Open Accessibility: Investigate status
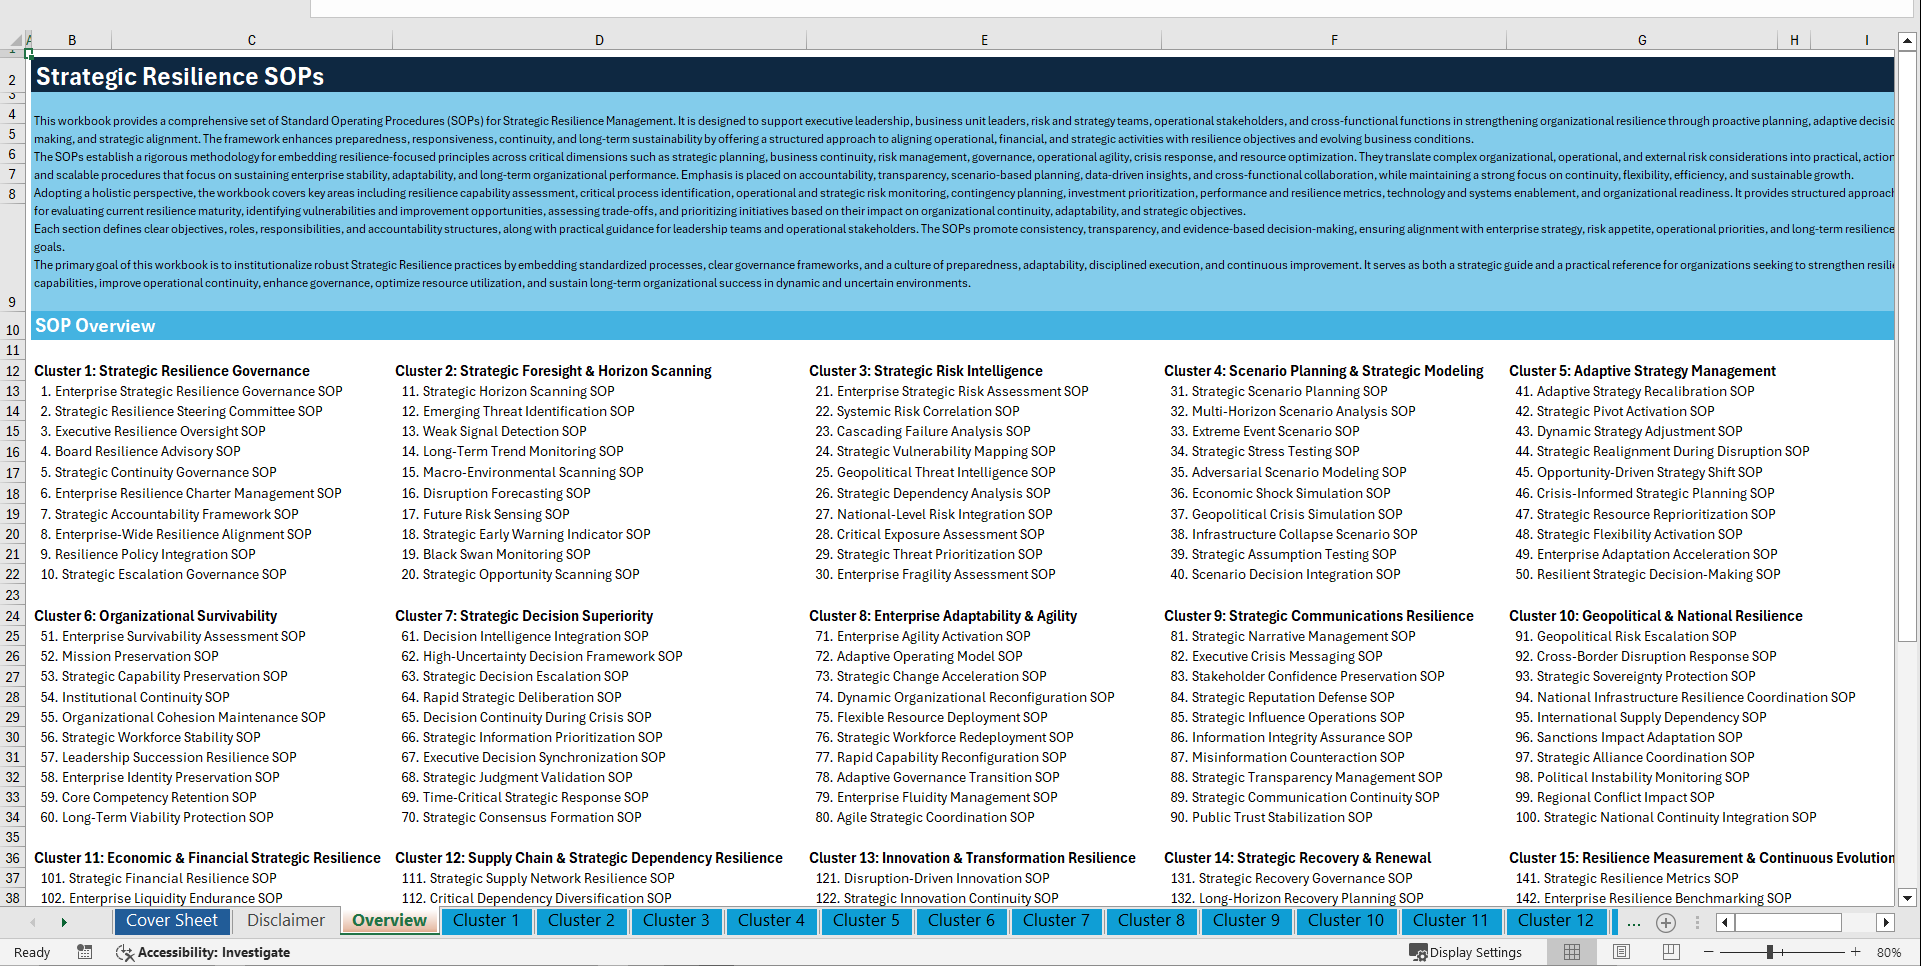This screenshot has height=966, width=1921. point(203,952)
